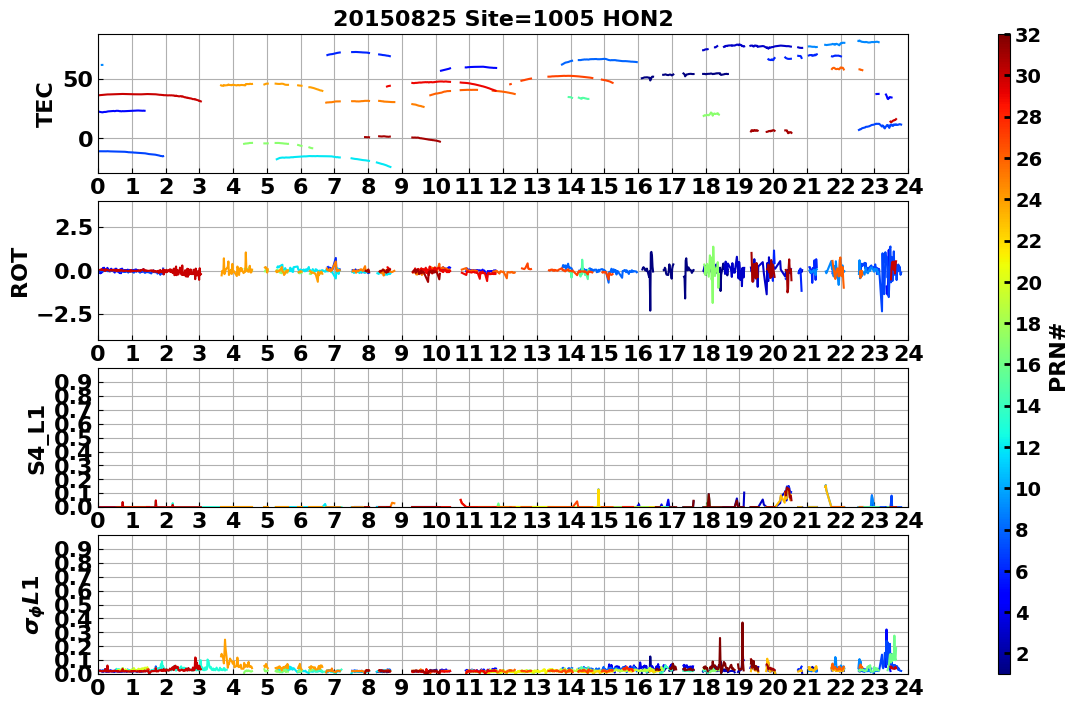Click hour 3 tick under S4_L1 panel
Screen dimensions: 1077x709
[199, 520]
